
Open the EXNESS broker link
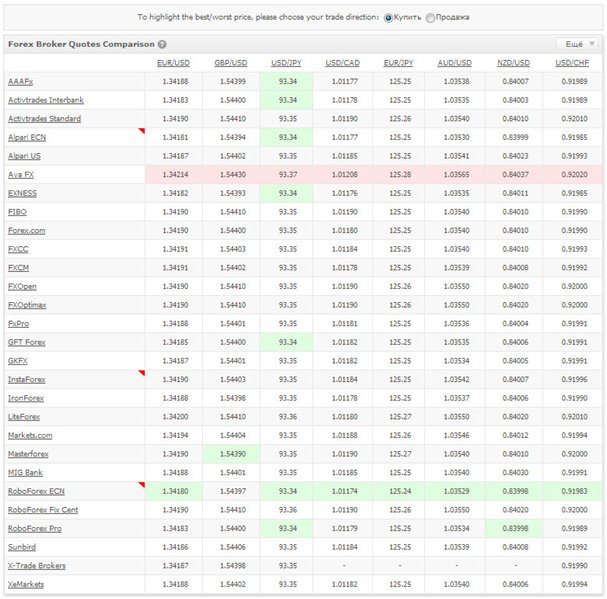pos(22,193)
